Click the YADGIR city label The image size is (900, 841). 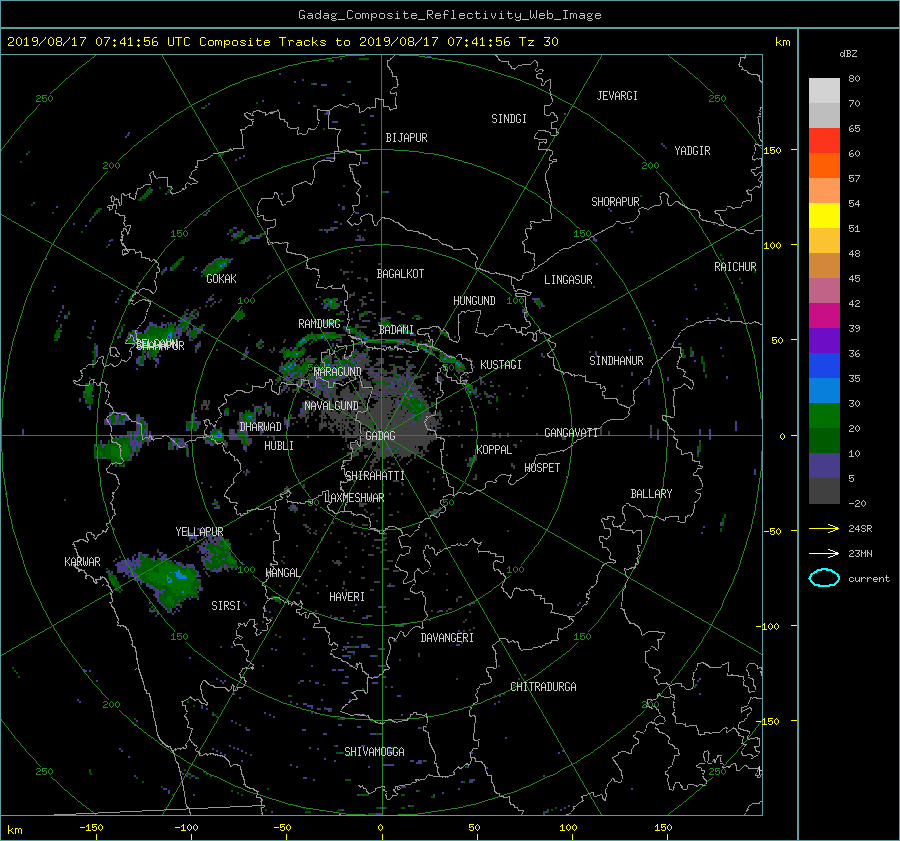(x=692, y=151)
